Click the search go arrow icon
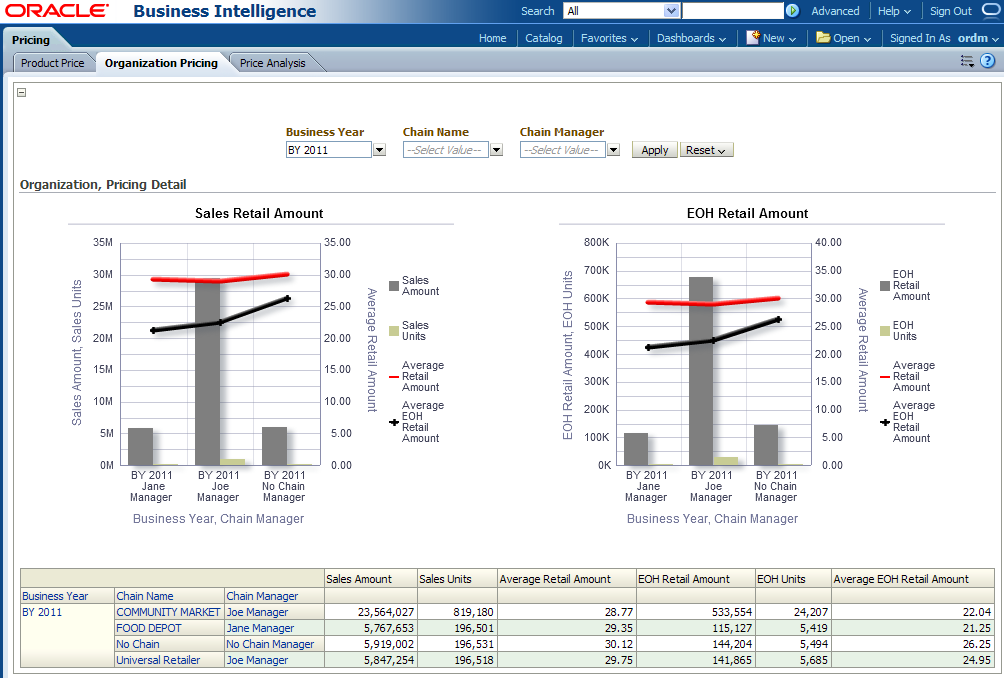This screenshot has width=1004, height=678. click(793, 11)
